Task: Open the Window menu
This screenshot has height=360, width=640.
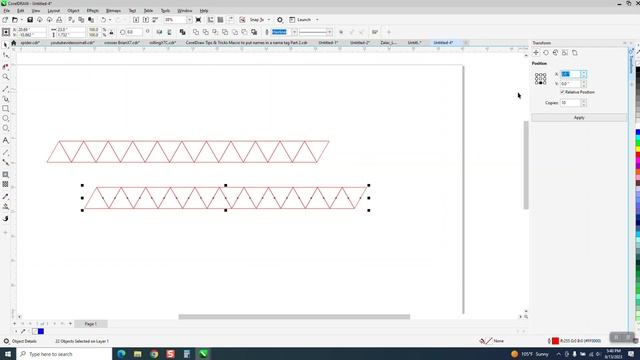Action: [x=184, y=11]
